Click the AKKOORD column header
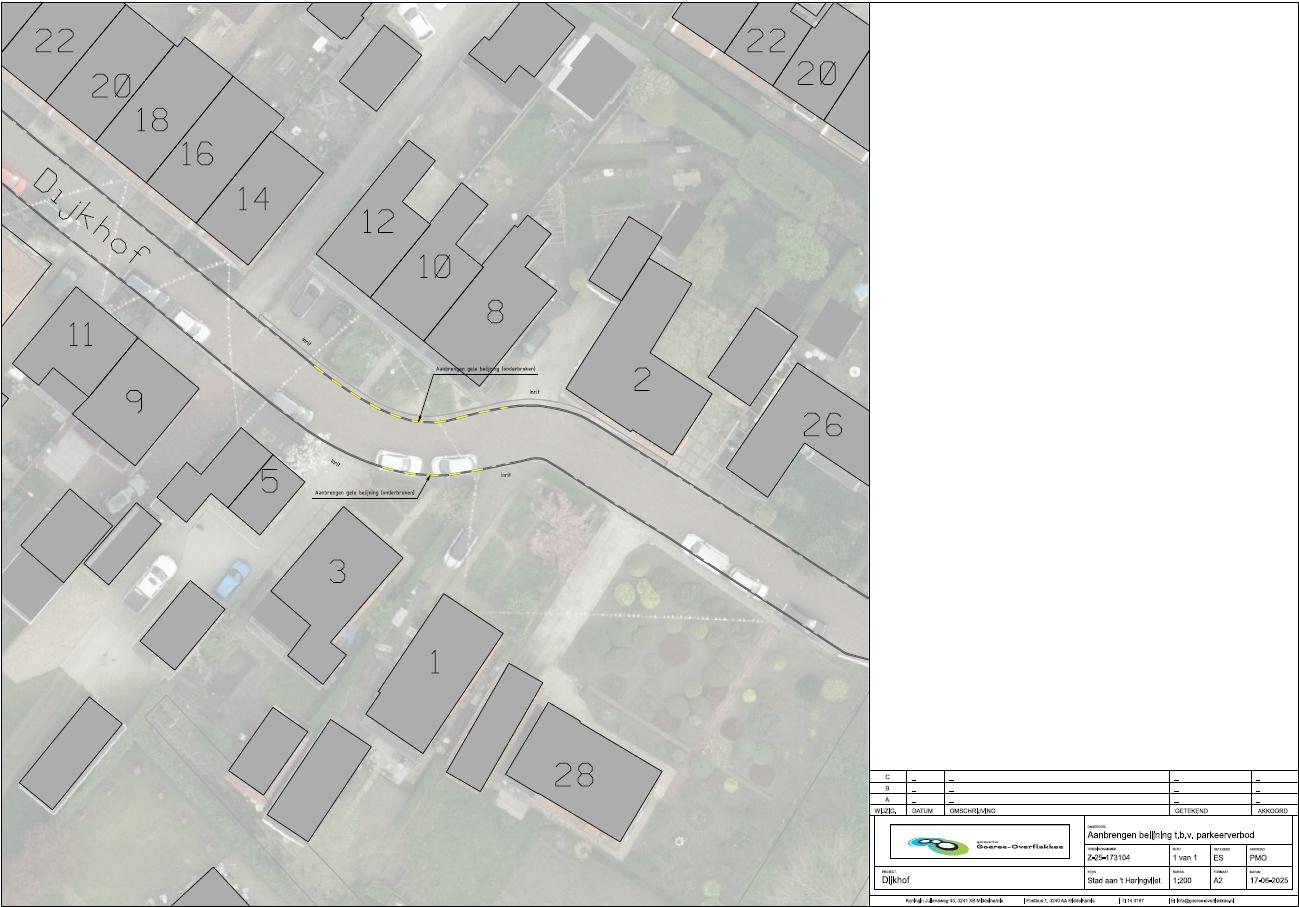This screenshot has height=907, width=1299. [1271, 811]
